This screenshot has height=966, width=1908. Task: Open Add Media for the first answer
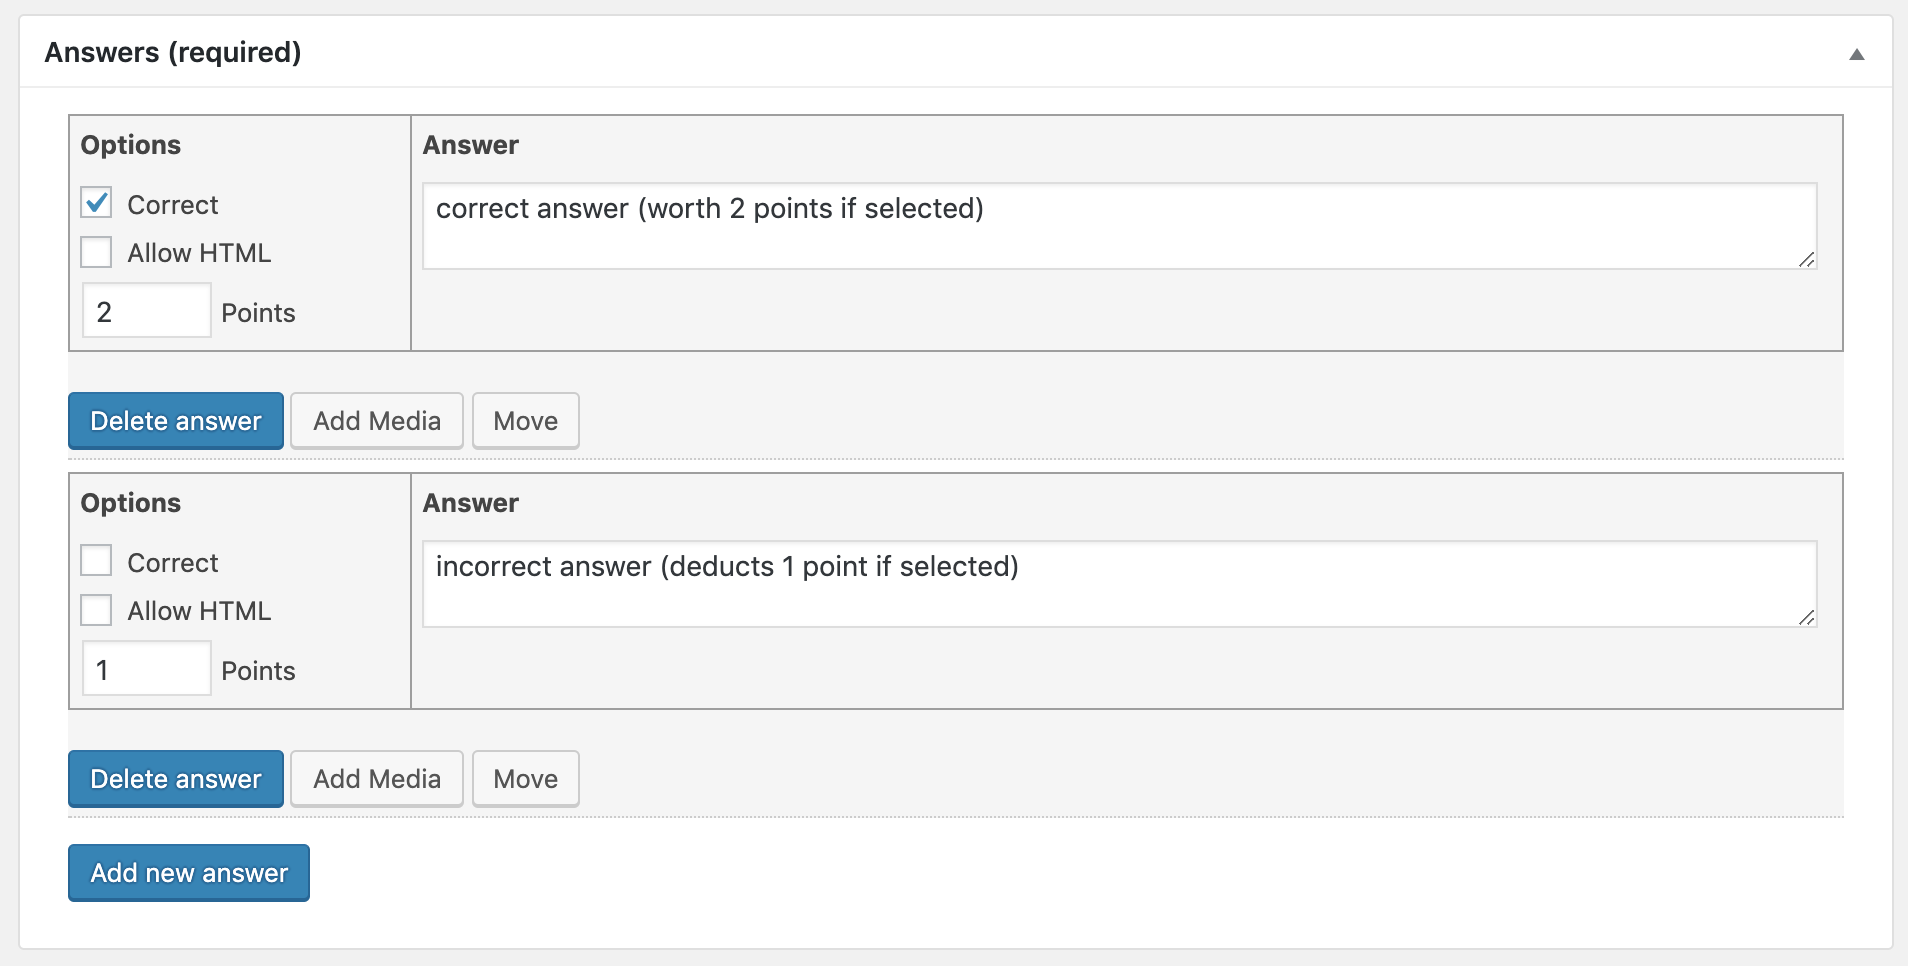tap(377, 420)
